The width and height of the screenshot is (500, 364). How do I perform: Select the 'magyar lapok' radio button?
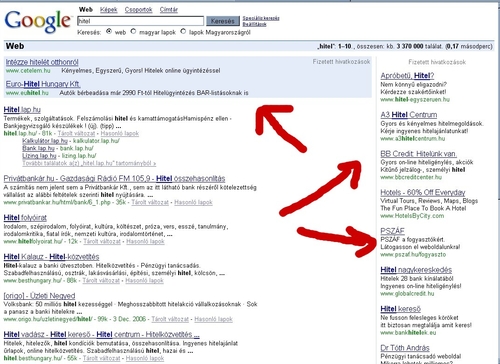coord(133,31)
